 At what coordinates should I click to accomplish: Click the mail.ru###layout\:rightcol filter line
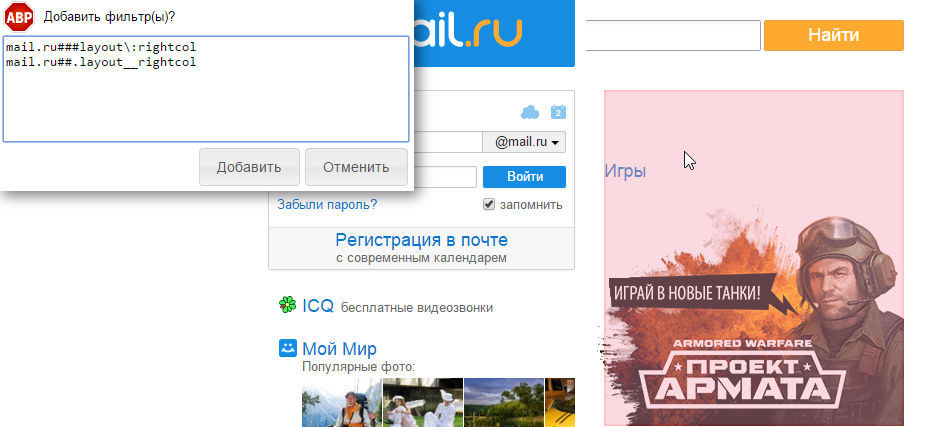click(101, 46)
